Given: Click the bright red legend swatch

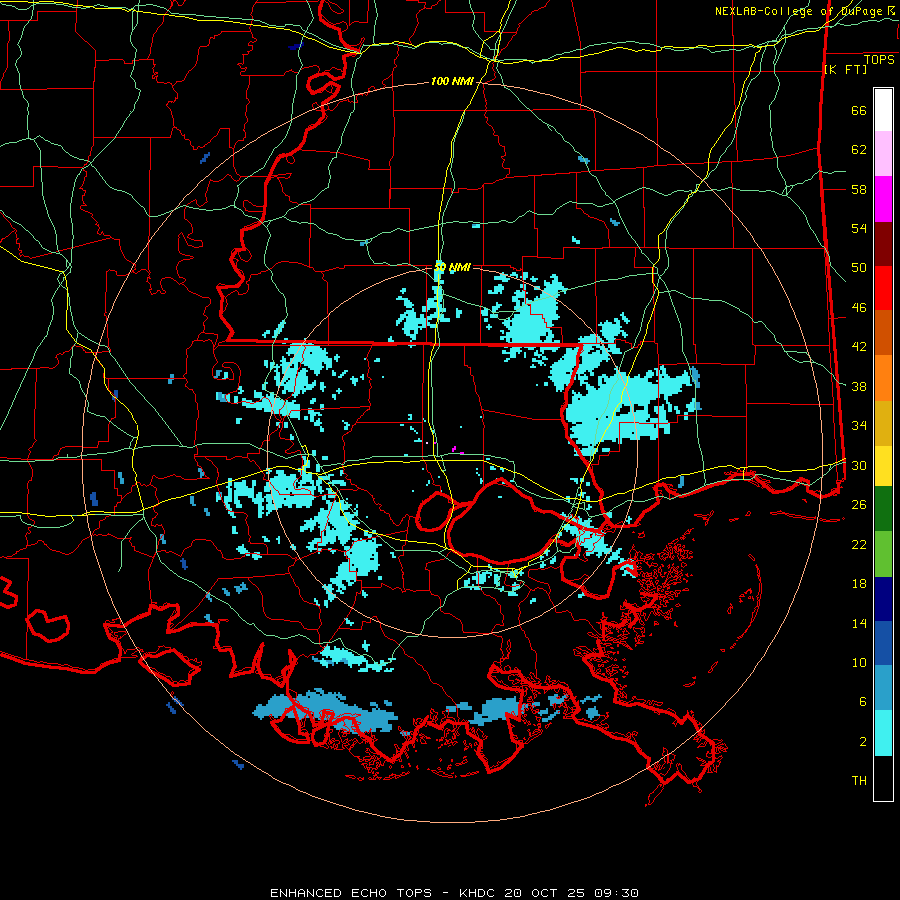Looking at the screenshot, I should [883, 289].
